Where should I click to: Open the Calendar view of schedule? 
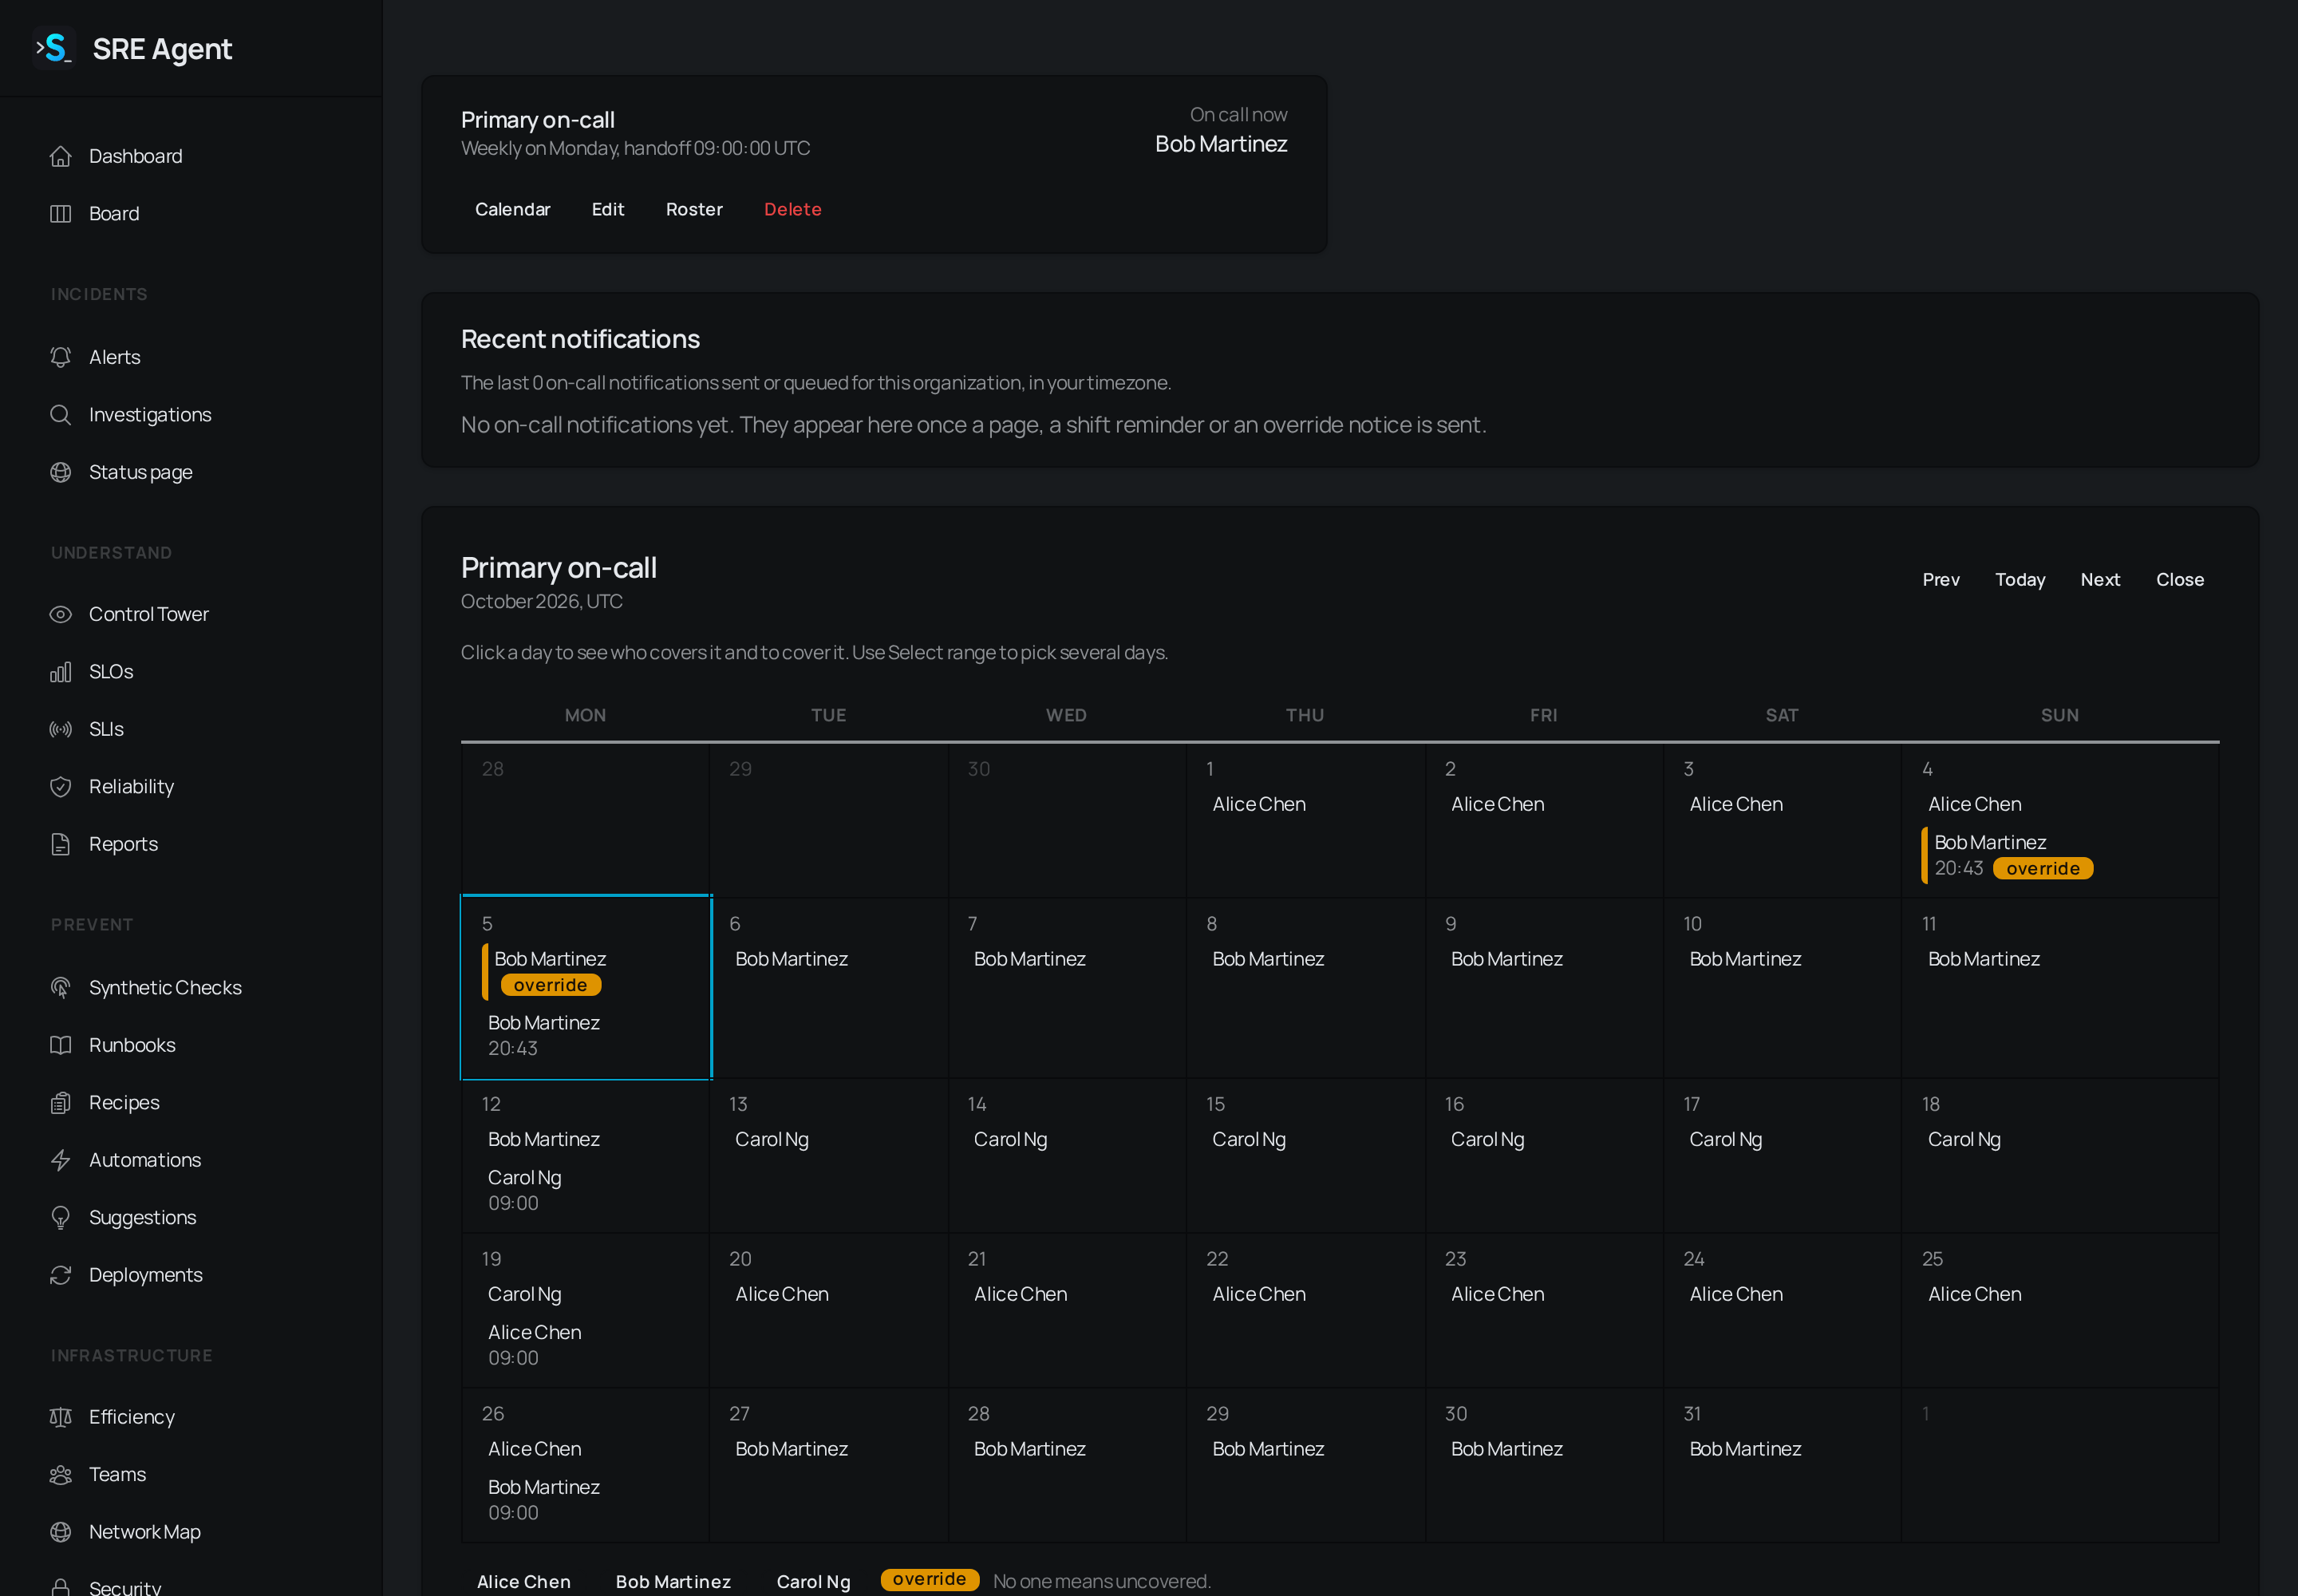tap(513, 209)
